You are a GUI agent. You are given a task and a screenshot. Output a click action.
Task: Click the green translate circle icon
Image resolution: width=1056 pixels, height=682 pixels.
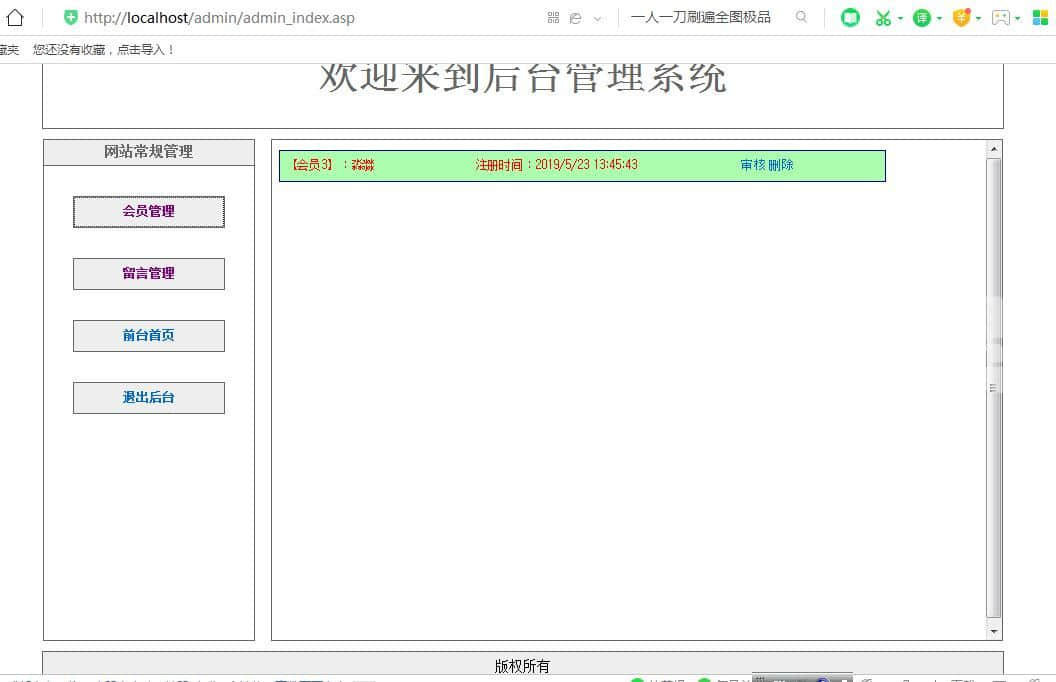point(921,17)
